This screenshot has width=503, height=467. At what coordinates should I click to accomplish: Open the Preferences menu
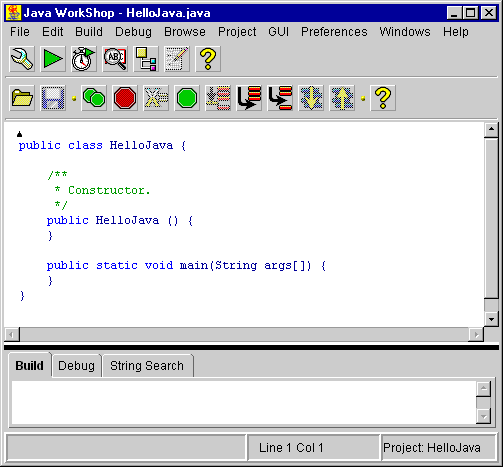click(334, 32)
